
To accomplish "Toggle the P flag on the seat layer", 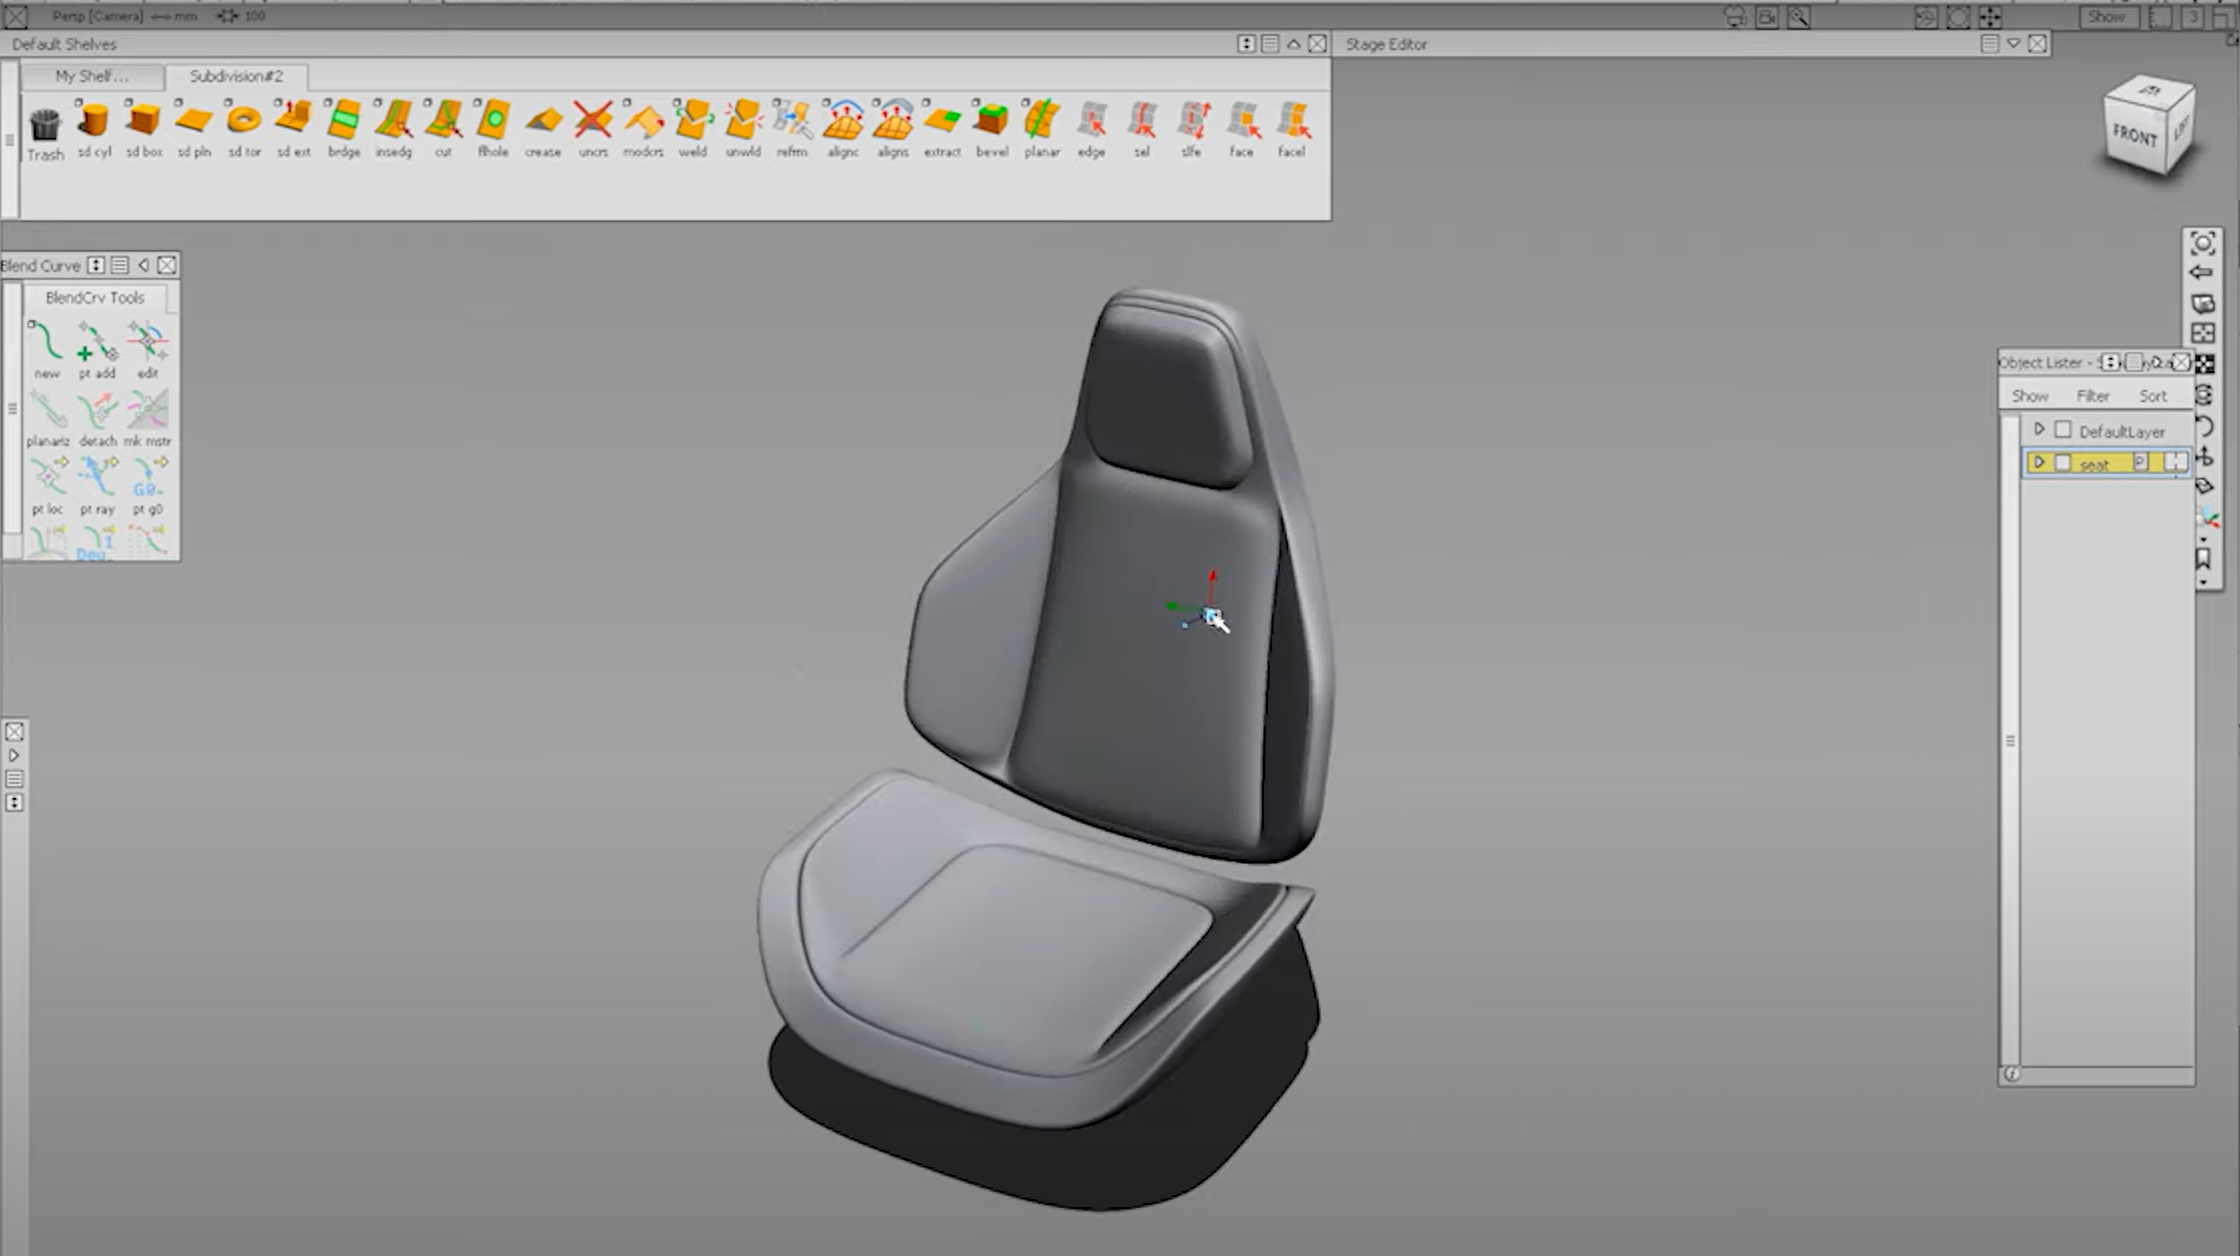I will point(2140,462).
